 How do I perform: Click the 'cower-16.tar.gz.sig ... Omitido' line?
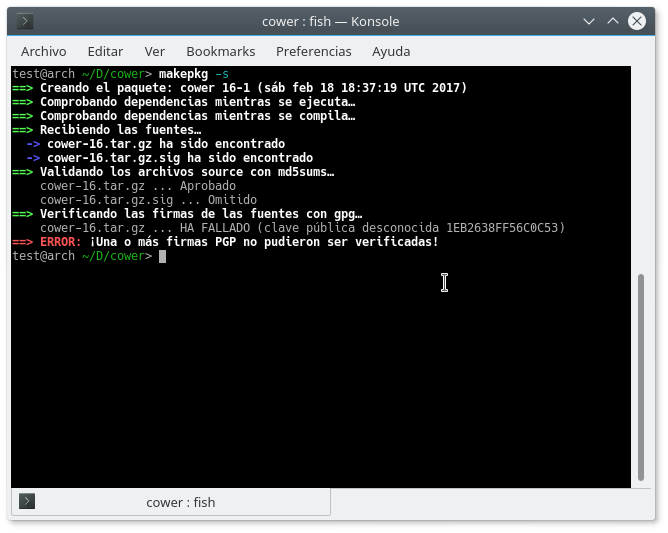[x=149, y=200]
